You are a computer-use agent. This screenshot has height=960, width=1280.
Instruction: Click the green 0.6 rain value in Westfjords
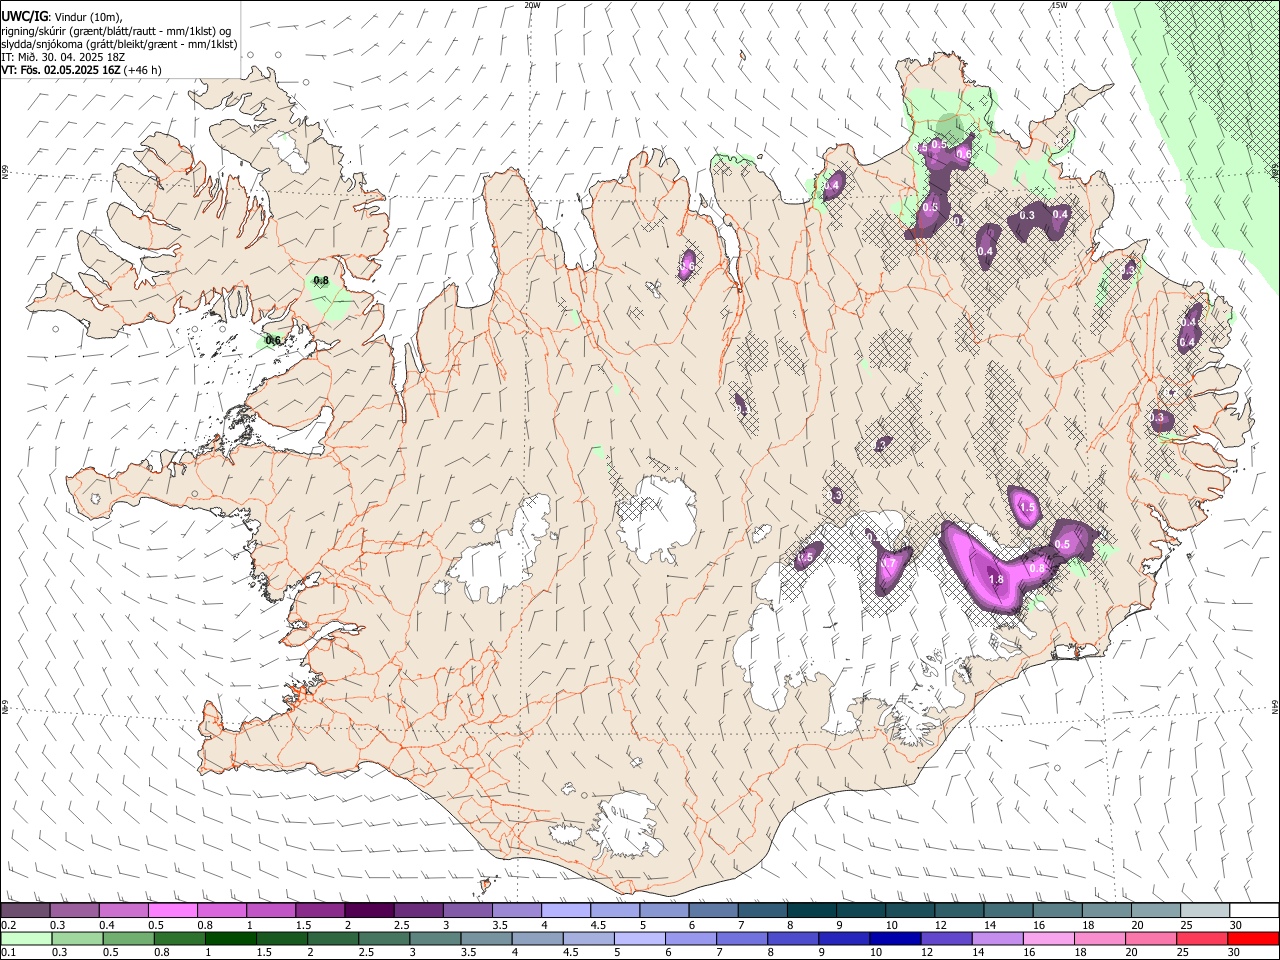pyautogui.click(x=273, y=341)
